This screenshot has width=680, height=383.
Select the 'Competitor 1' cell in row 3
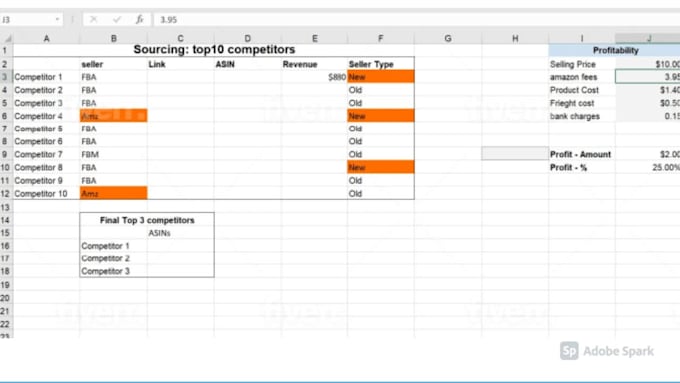click(46, 77)
